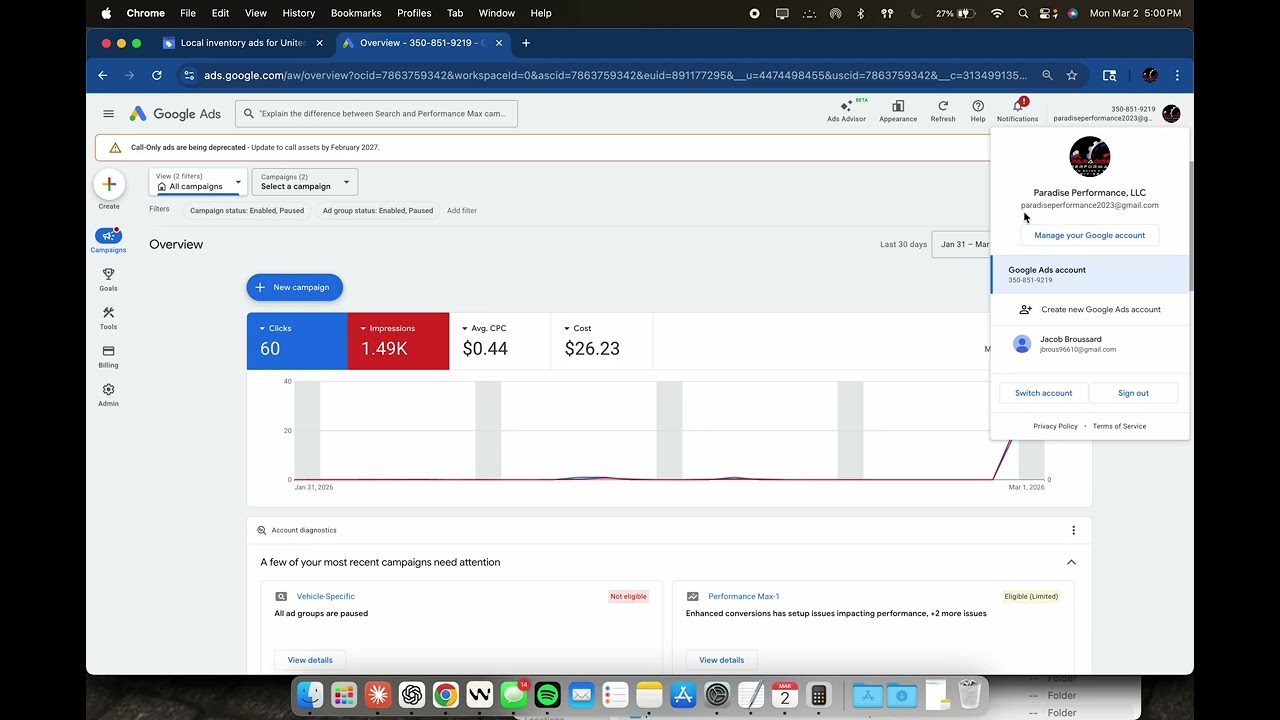Screen dimensions: 1280x720
Task: Open the Chrome three-dot menu
Action: point(1177,75)
